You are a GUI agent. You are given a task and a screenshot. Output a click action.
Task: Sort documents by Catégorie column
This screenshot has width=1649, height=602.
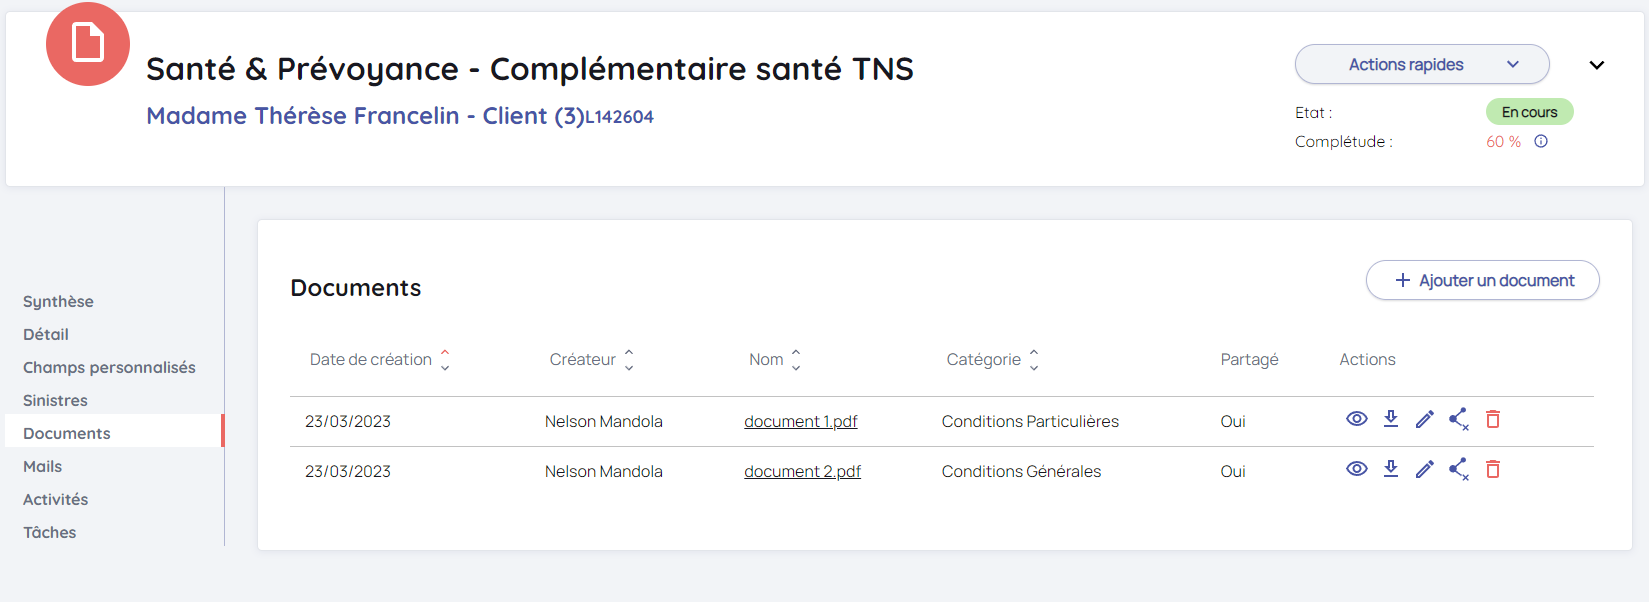1034,359
